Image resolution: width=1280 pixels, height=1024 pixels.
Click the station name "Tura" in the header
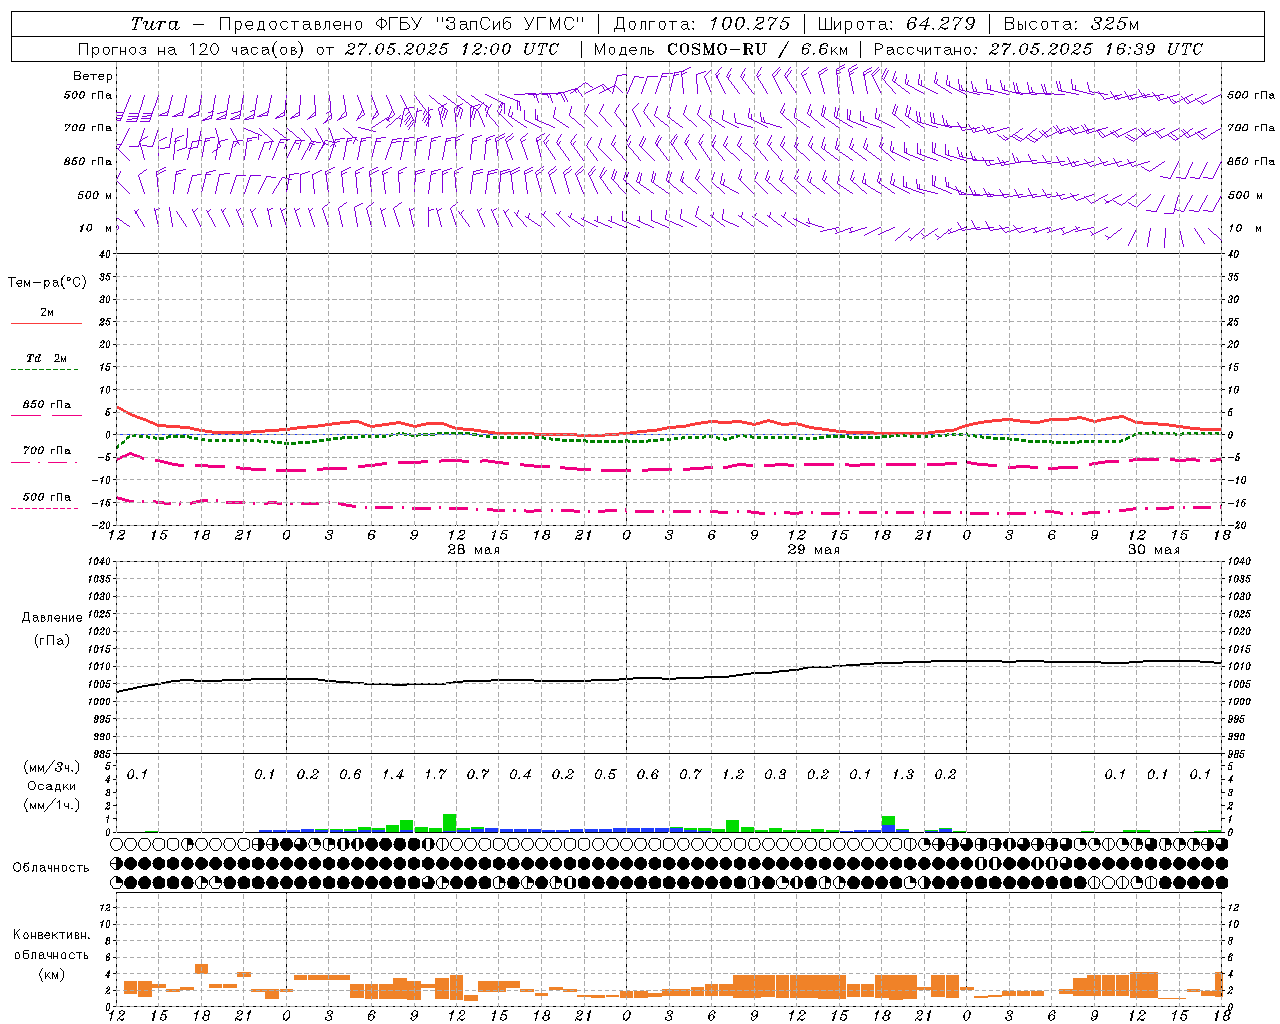(155, 24)
